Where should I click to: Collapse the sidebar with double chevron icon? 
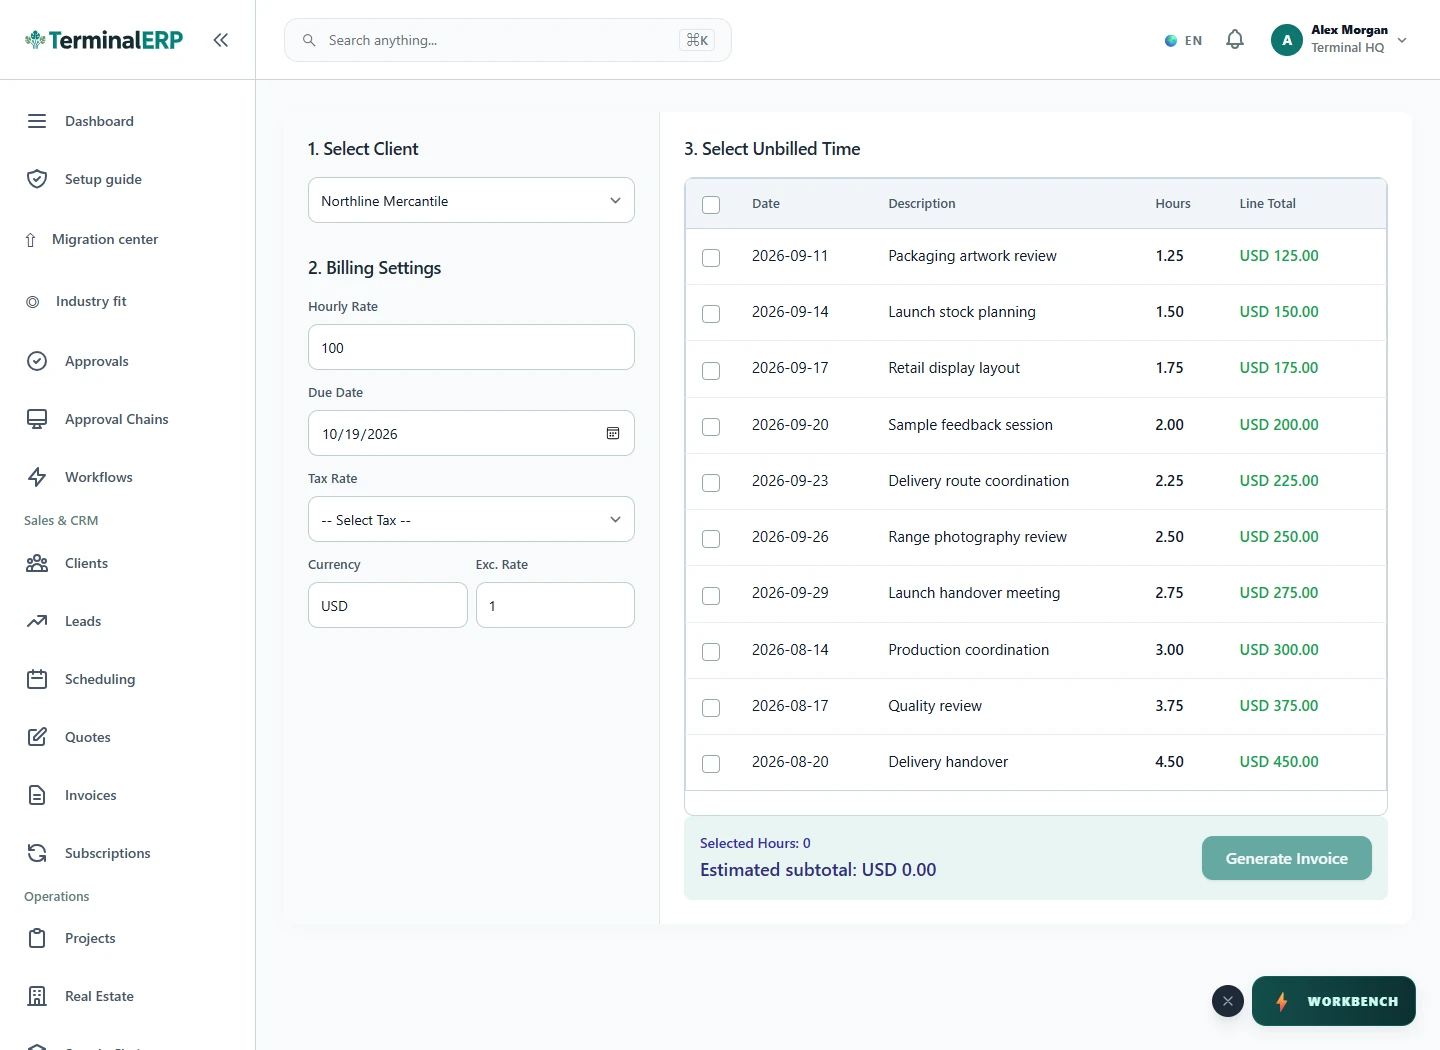click(x=221, y=40)
